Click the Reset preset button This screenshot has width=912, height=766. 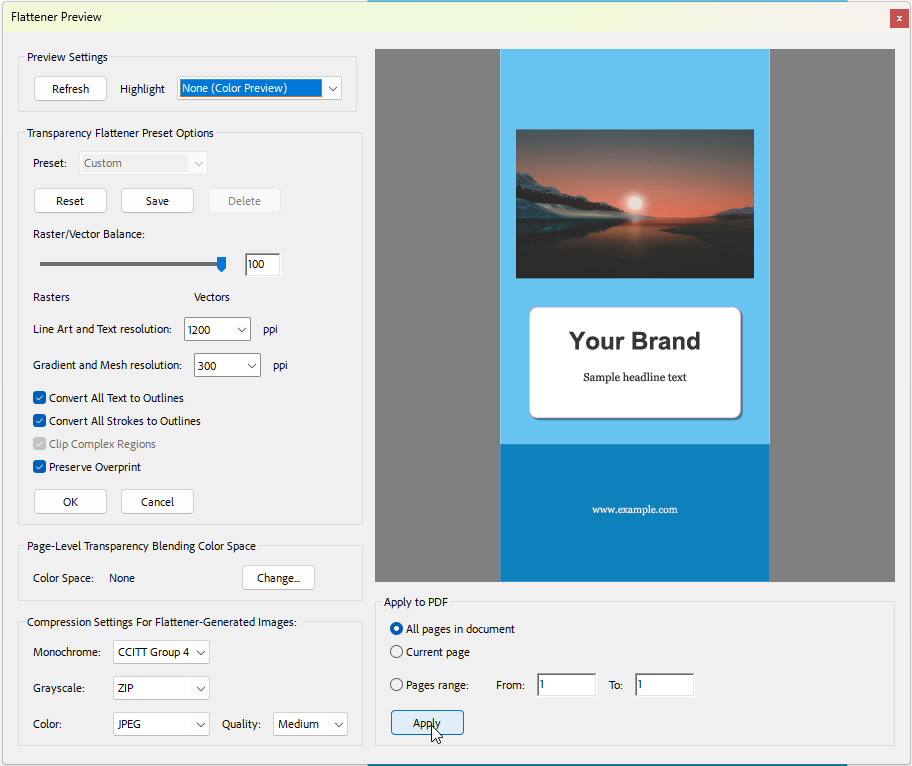[x=70, y=201]
